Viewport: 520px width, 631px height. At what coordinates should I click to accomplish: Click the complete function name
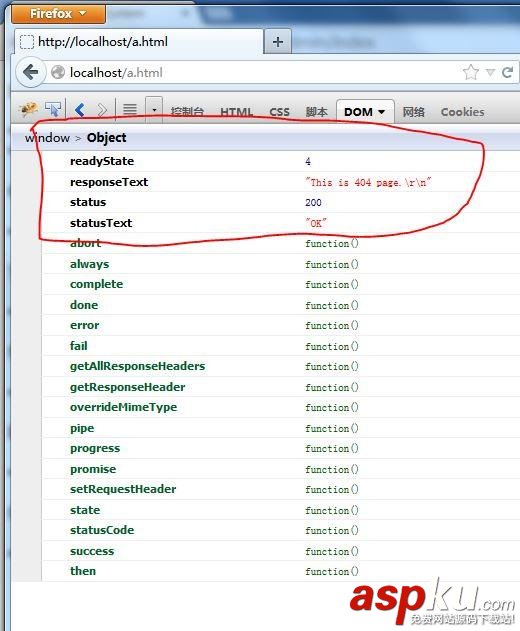tap(96, 284)
